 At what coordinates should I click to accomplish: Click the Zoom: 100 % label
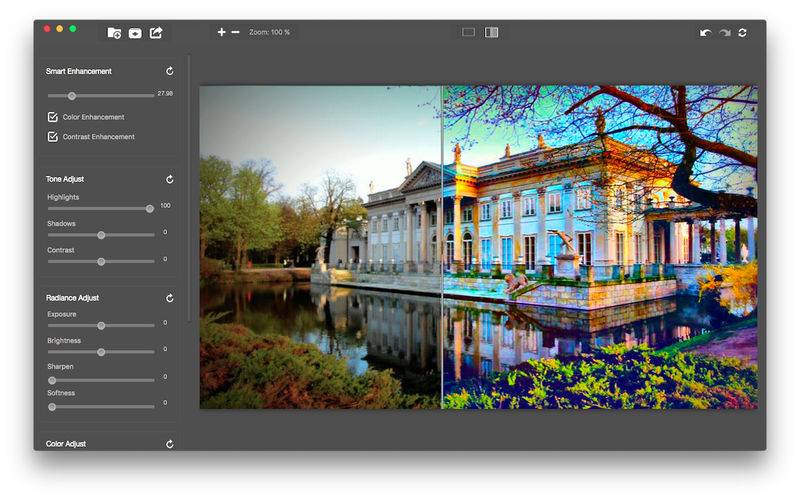click(x=269, y=32)
